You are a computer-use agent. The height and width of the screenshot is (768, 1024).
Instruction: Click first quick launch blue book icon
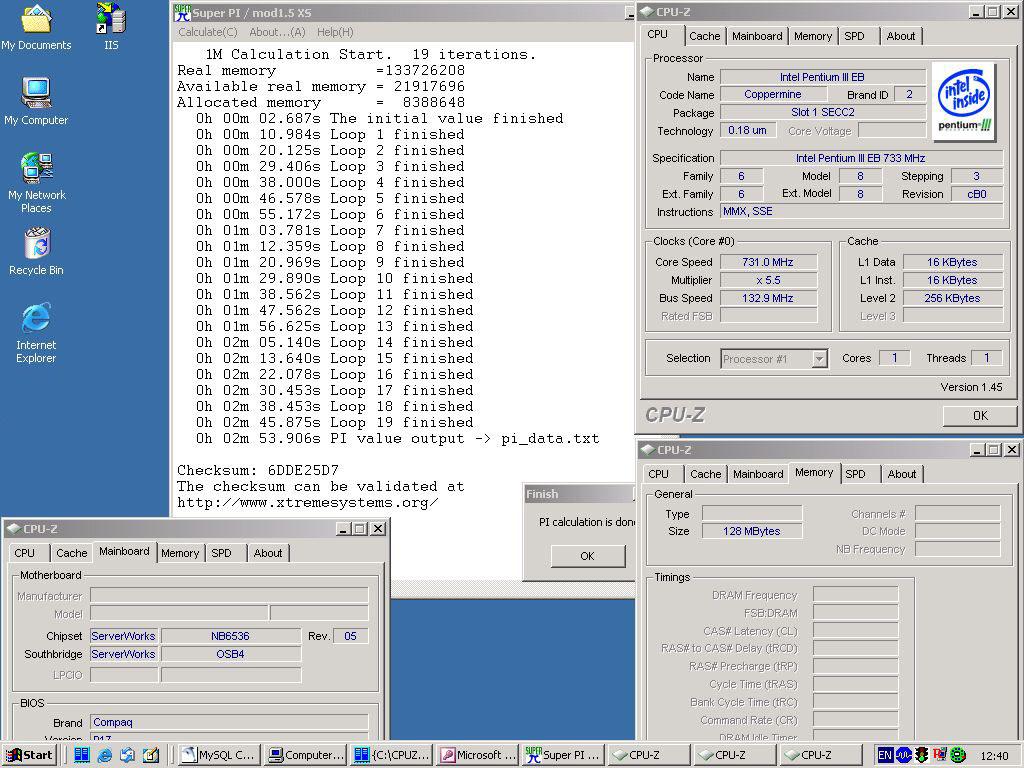(82, 756)
